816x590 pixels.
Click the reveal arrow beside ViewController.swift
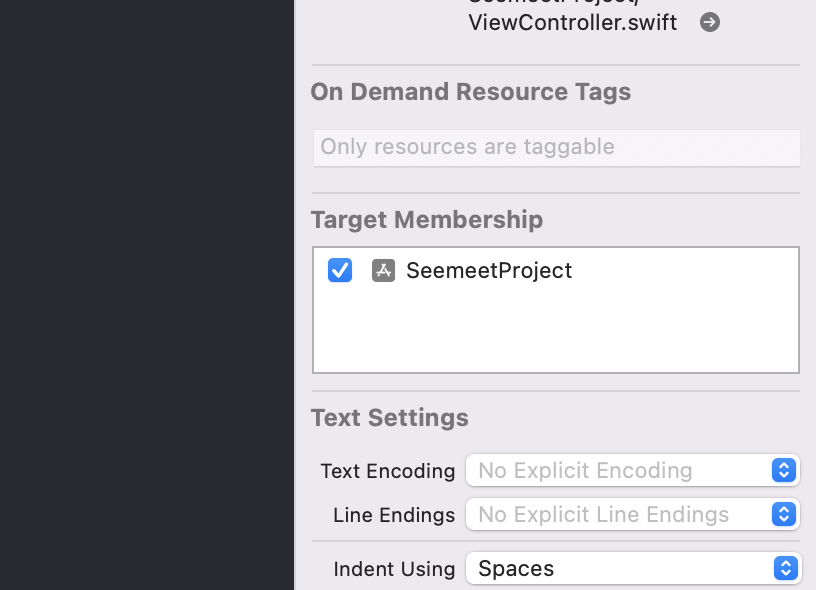(710, 22)
